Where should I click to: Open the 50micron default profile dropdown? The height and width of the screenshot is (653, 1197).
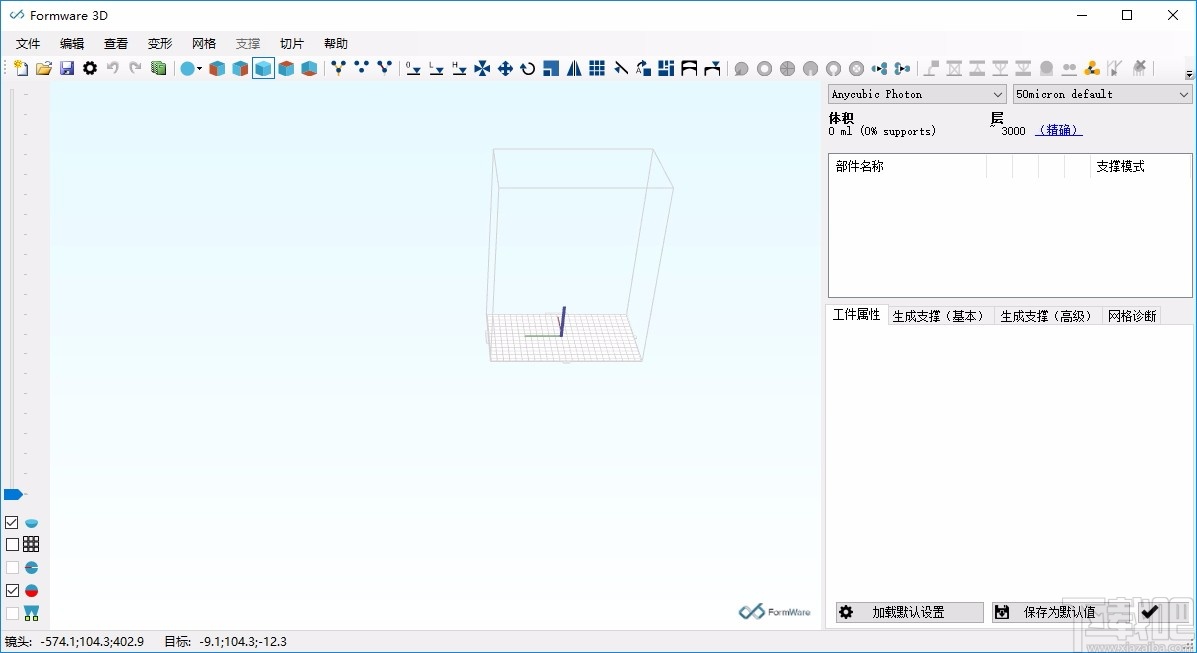[1183, 93]
